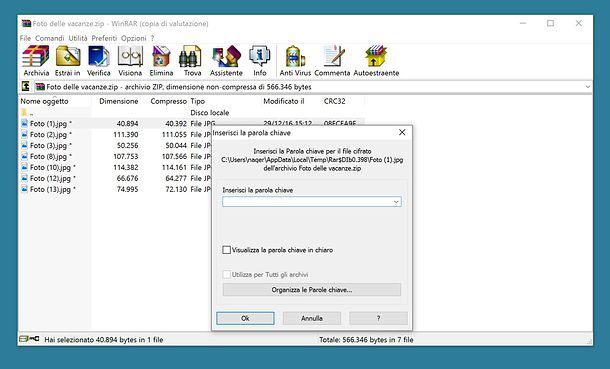Run the Verifica archive test
The height and width of the screenshot is (369, 610).
[98, 61]
